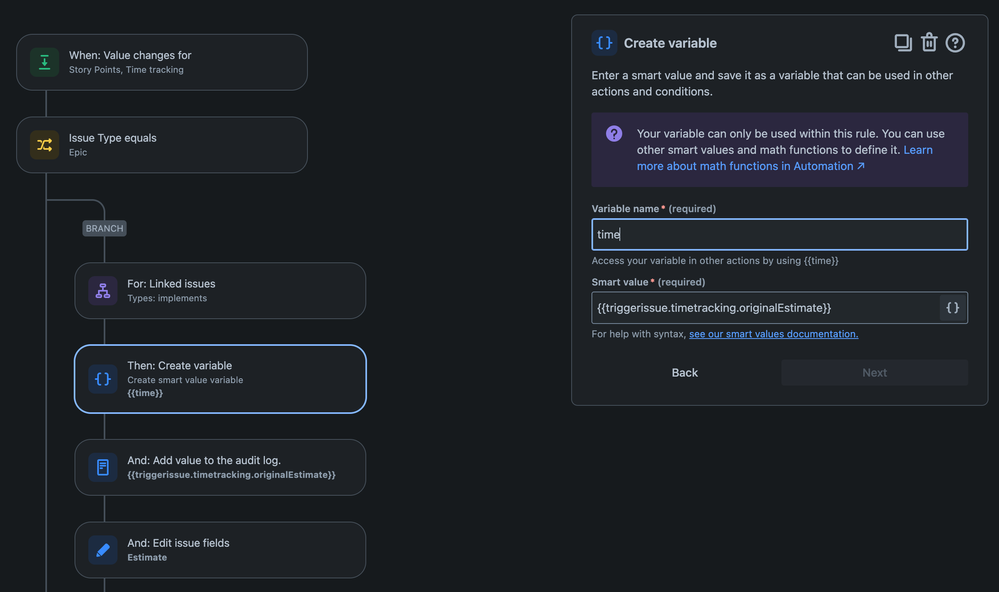Click the audit log document icon
999x592 pixels.
[103, 467]
